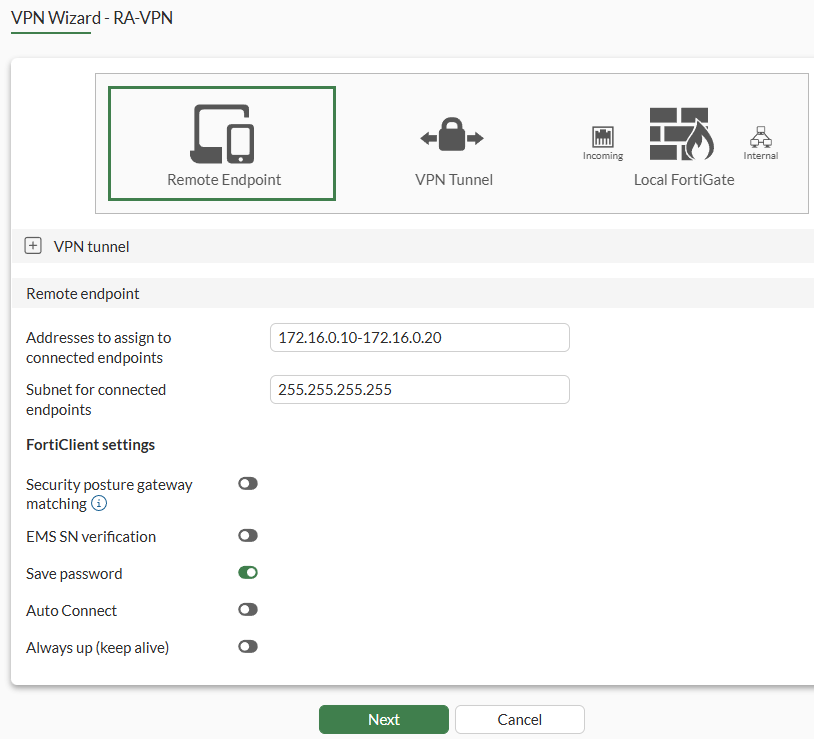Enable EMS SN verification
Viewport: 814px width, 739px height.
pyautogui.click(x=247, y=535)
